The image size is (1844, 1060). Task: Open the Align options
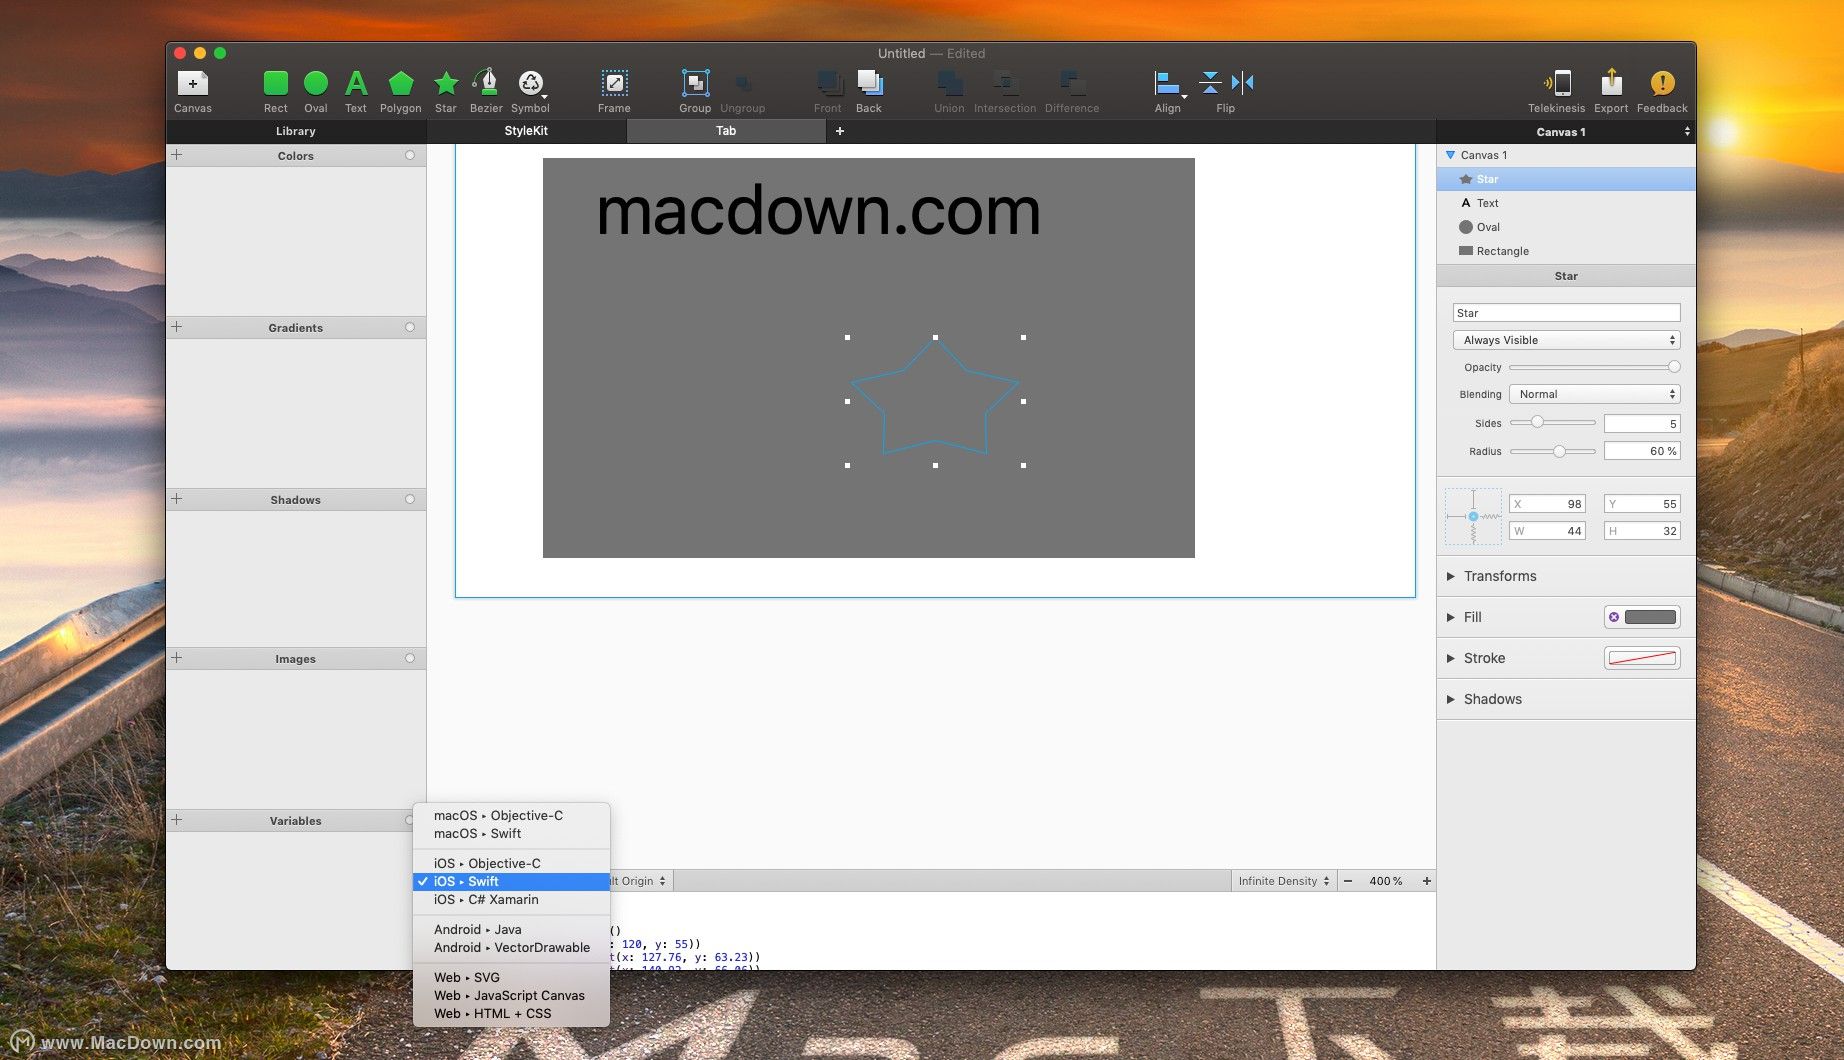tap(1168, 83)
